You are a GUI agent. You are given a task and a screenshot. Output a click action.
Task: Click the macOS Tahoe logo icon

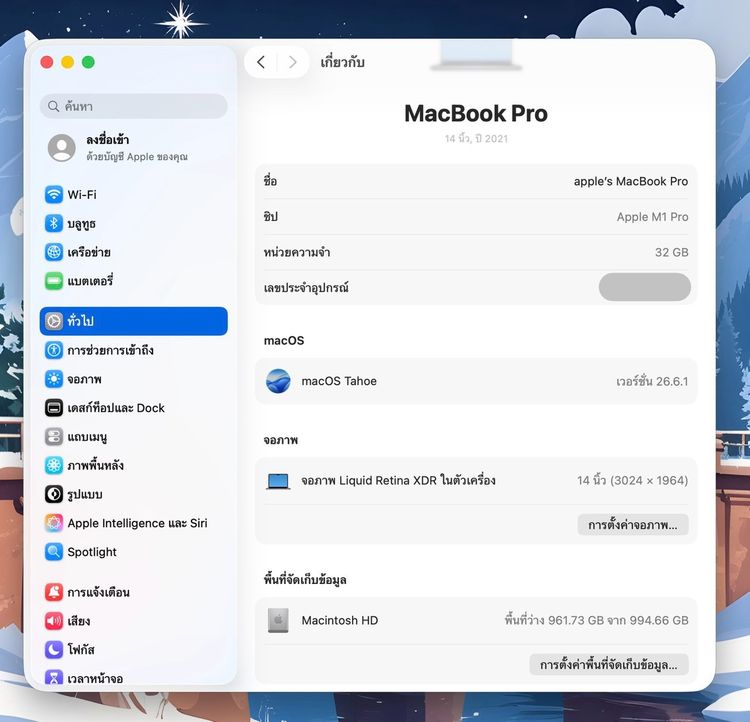pos(278,381)
